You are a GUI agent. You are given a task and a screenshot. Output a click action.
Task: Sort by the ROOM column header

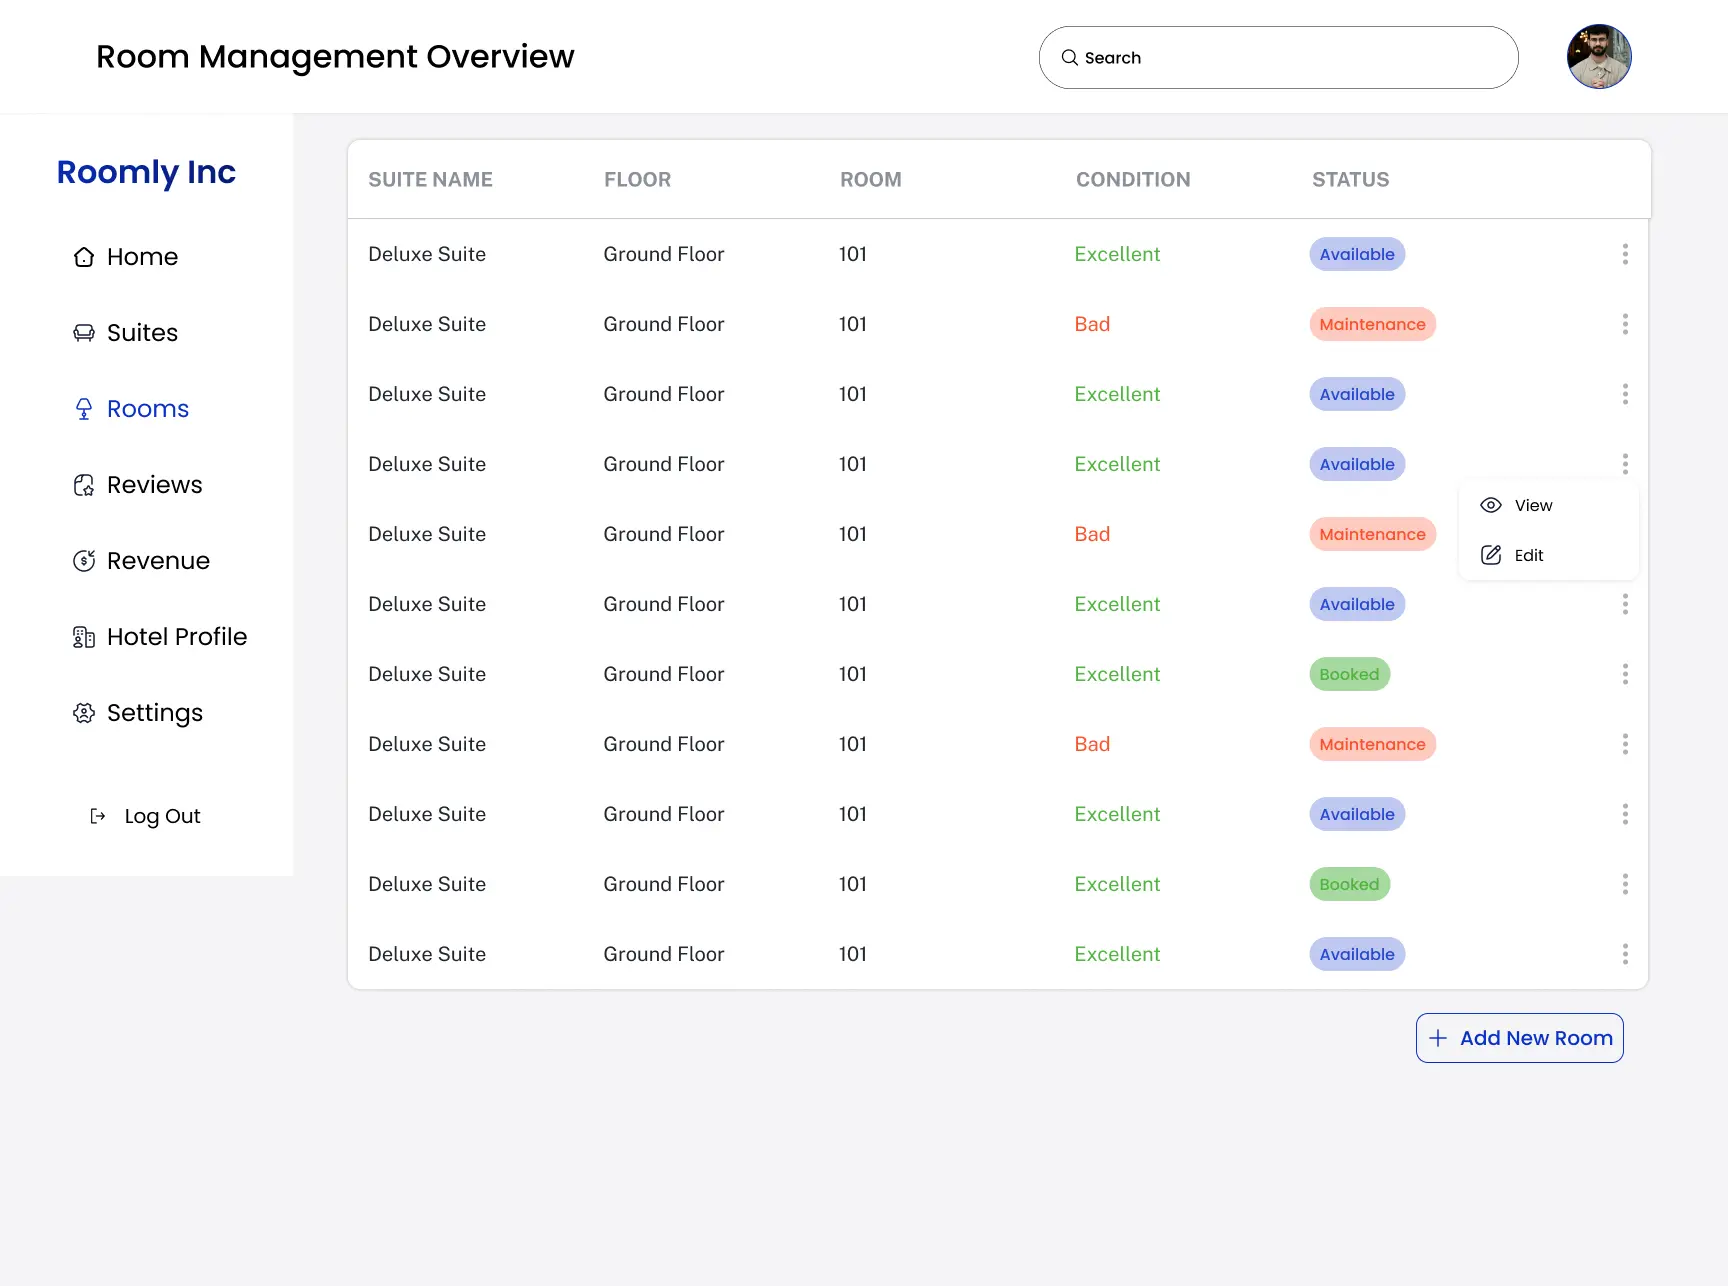click(x=870, y=180)
